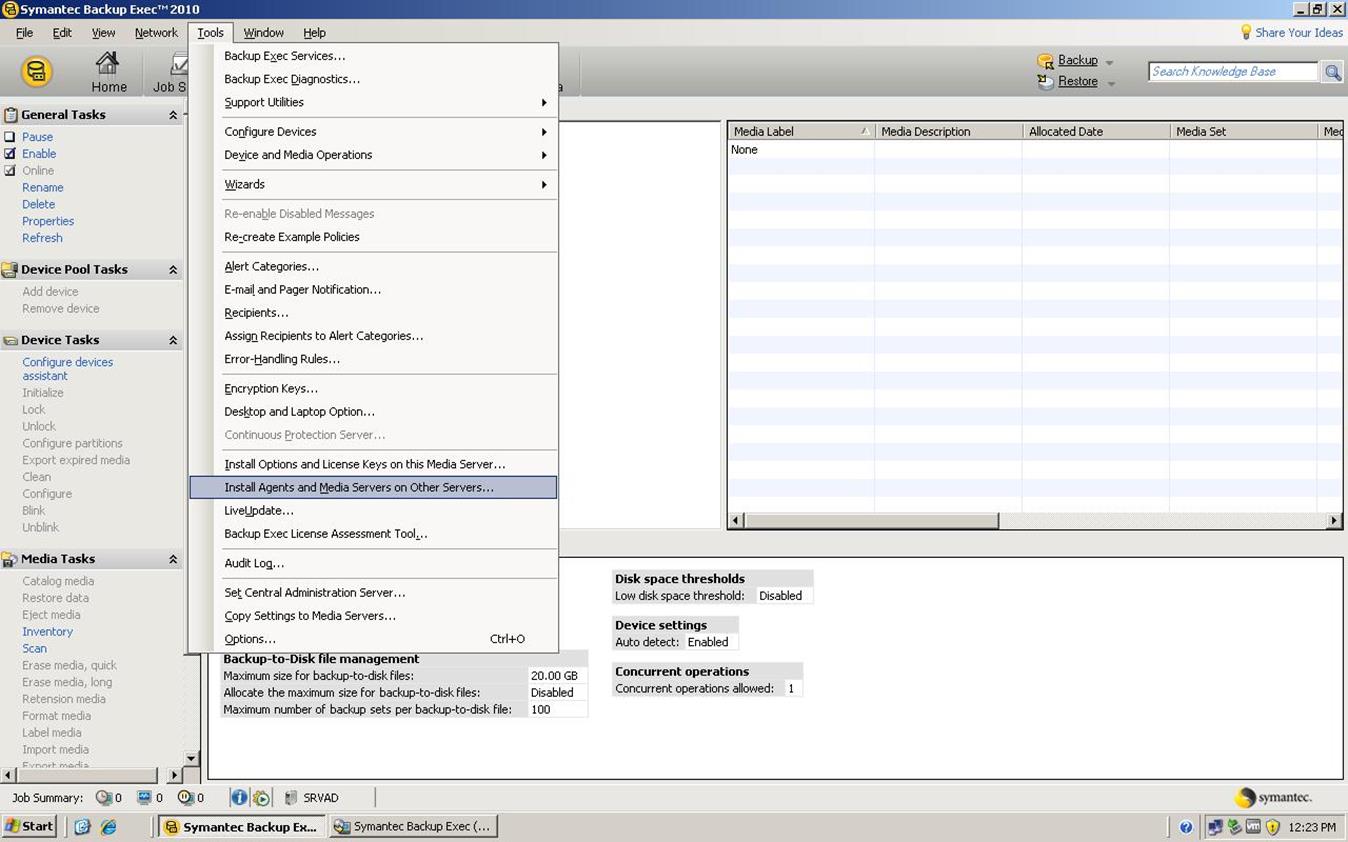
Task: Click the Allocated Date column header
Action: point(1096,131)
